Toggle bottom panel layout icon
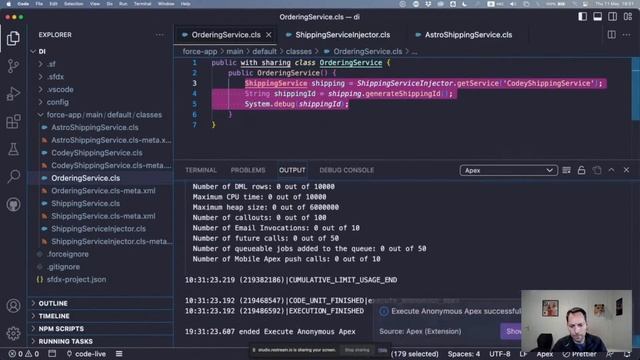The width and height of the screenshot is (640, 360). point(598,17)
